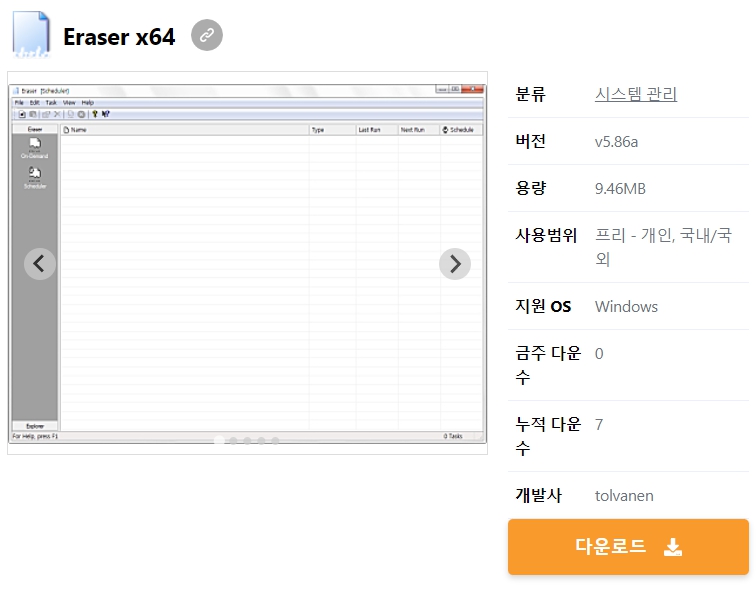Click the download arrow icon on the orange button
The image size is (756, 591).
tap(673, 547)
